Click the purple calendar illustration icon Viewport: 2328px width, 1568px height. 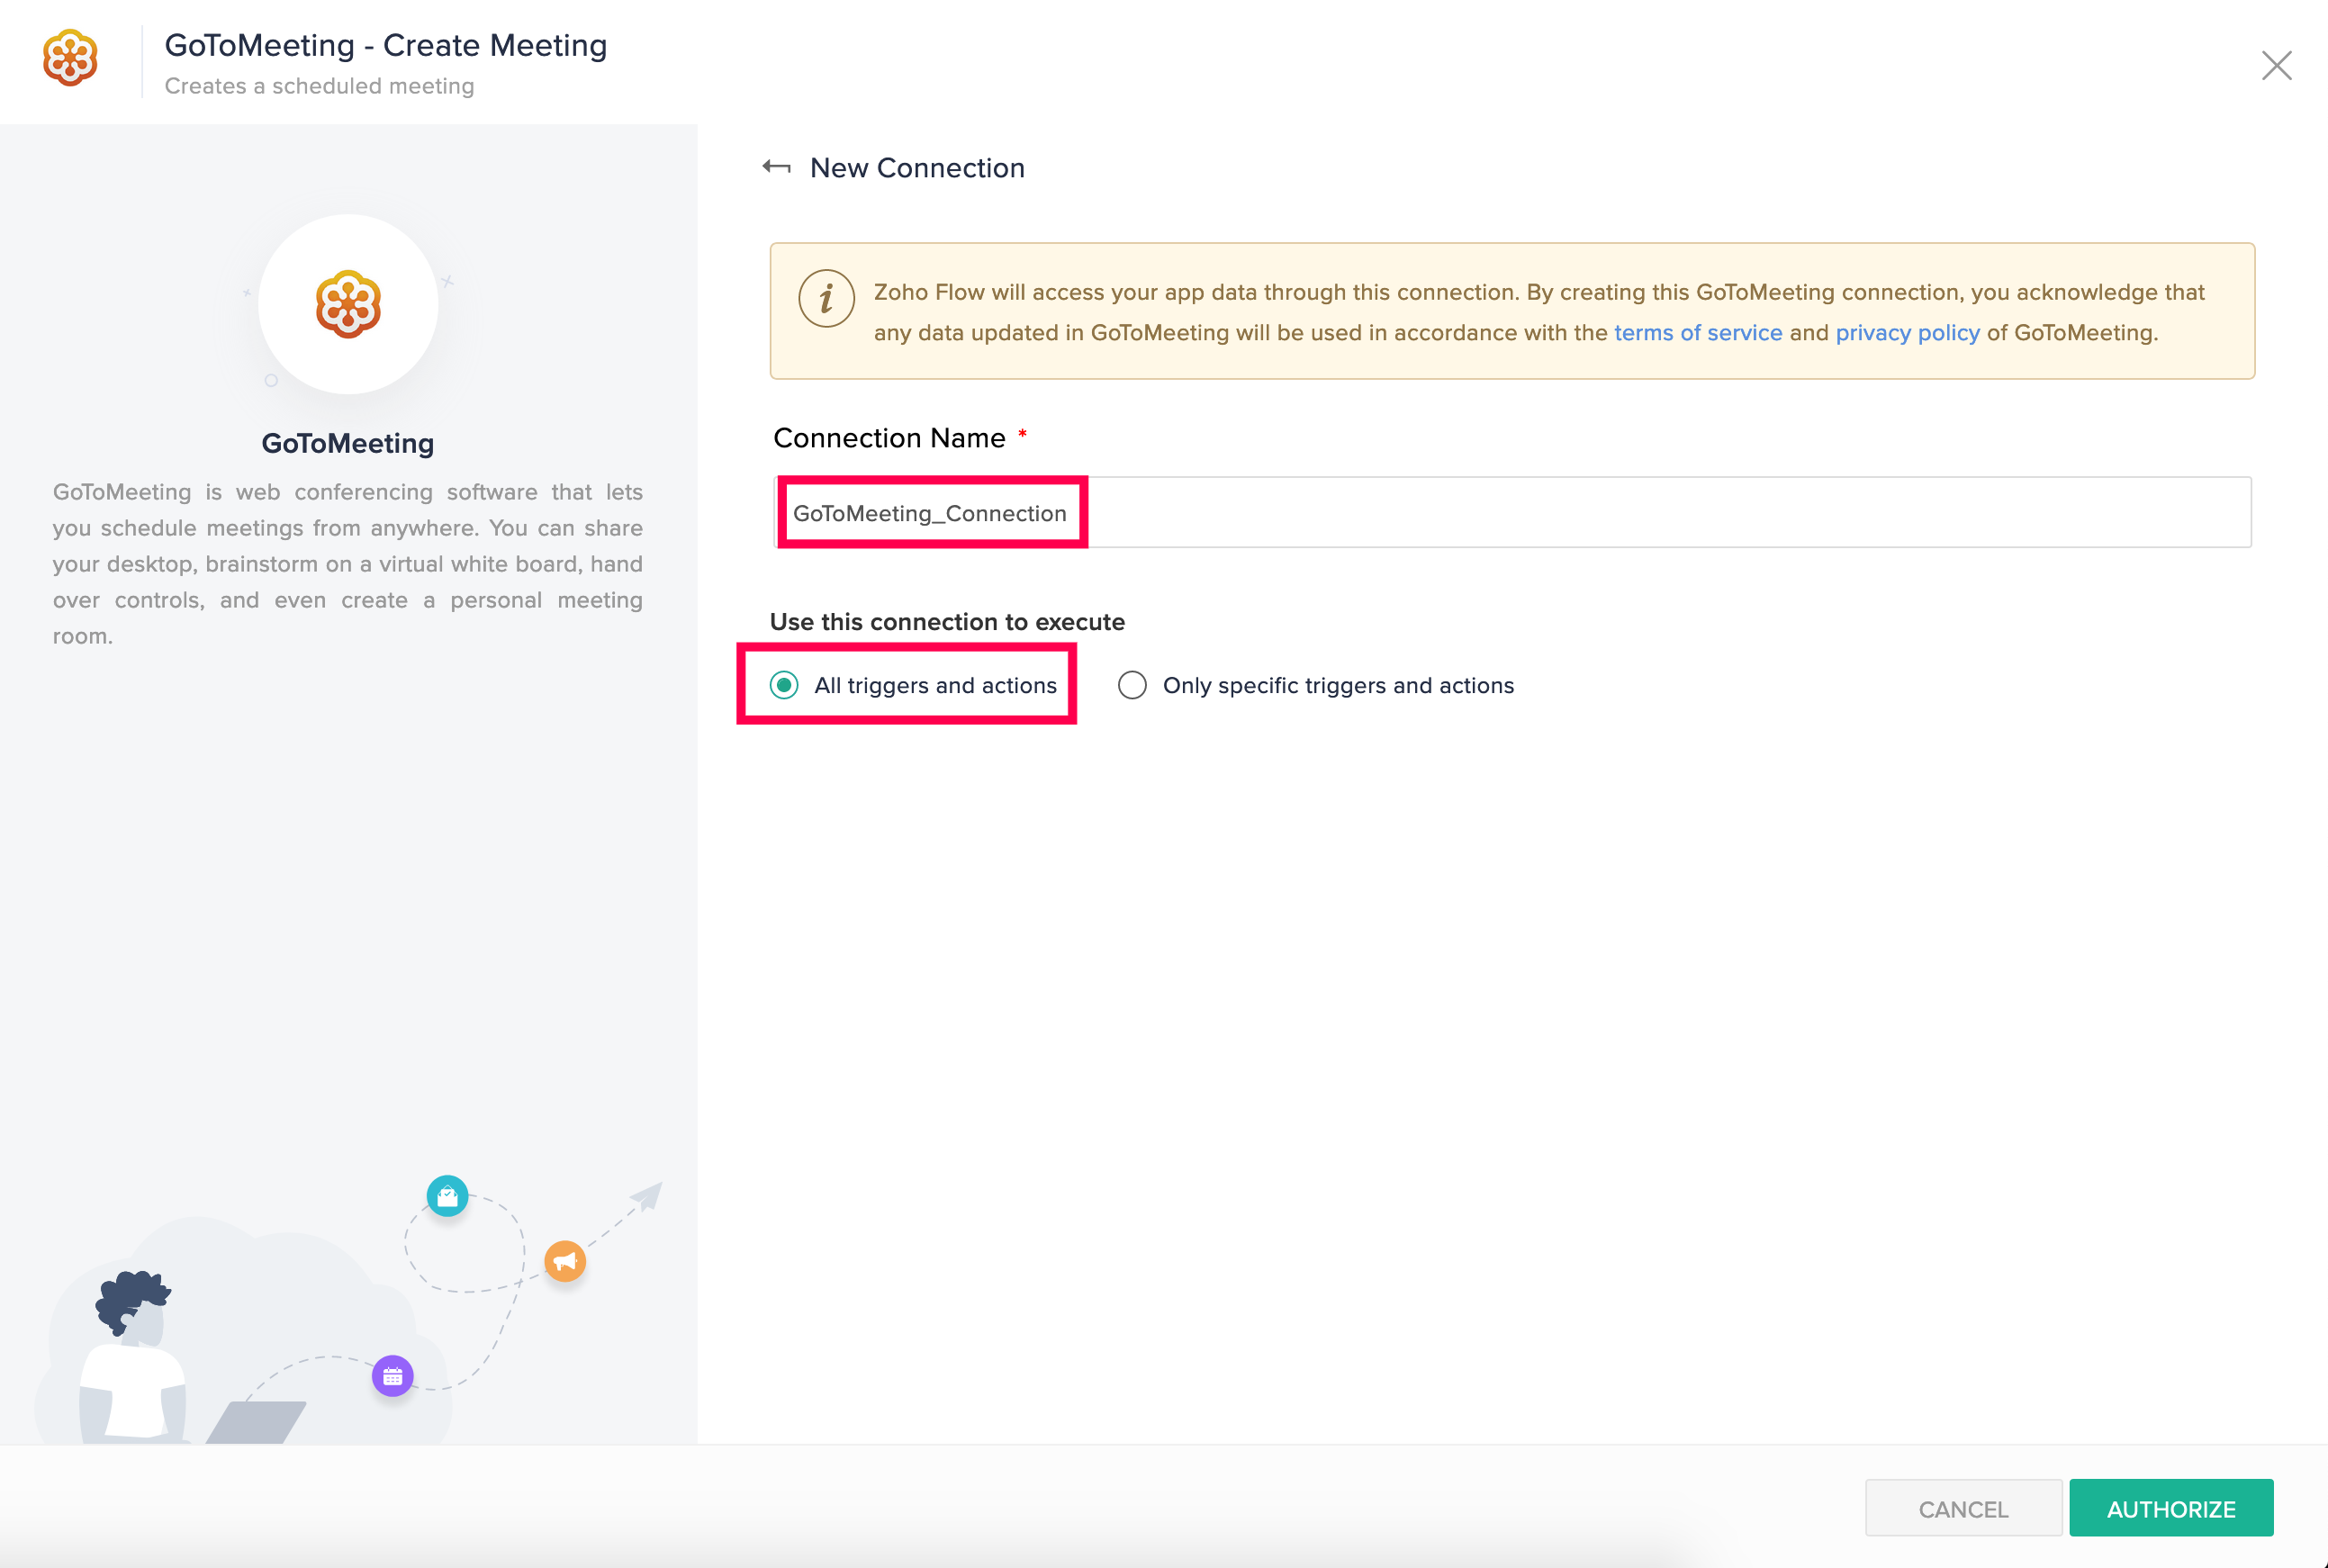pos(393,1376)
